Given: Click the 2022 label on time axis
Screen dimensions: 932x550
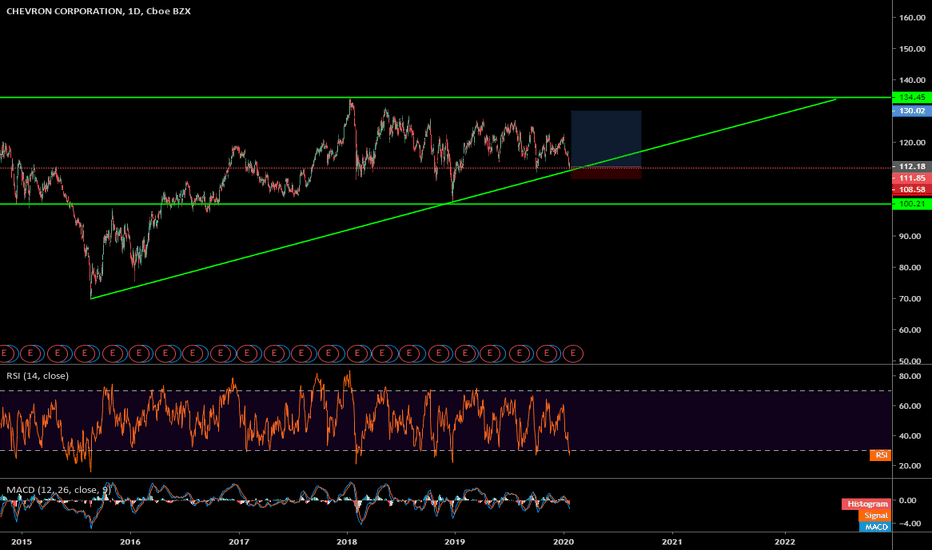Looking at the screenshot, I should (x=785, y=542).
